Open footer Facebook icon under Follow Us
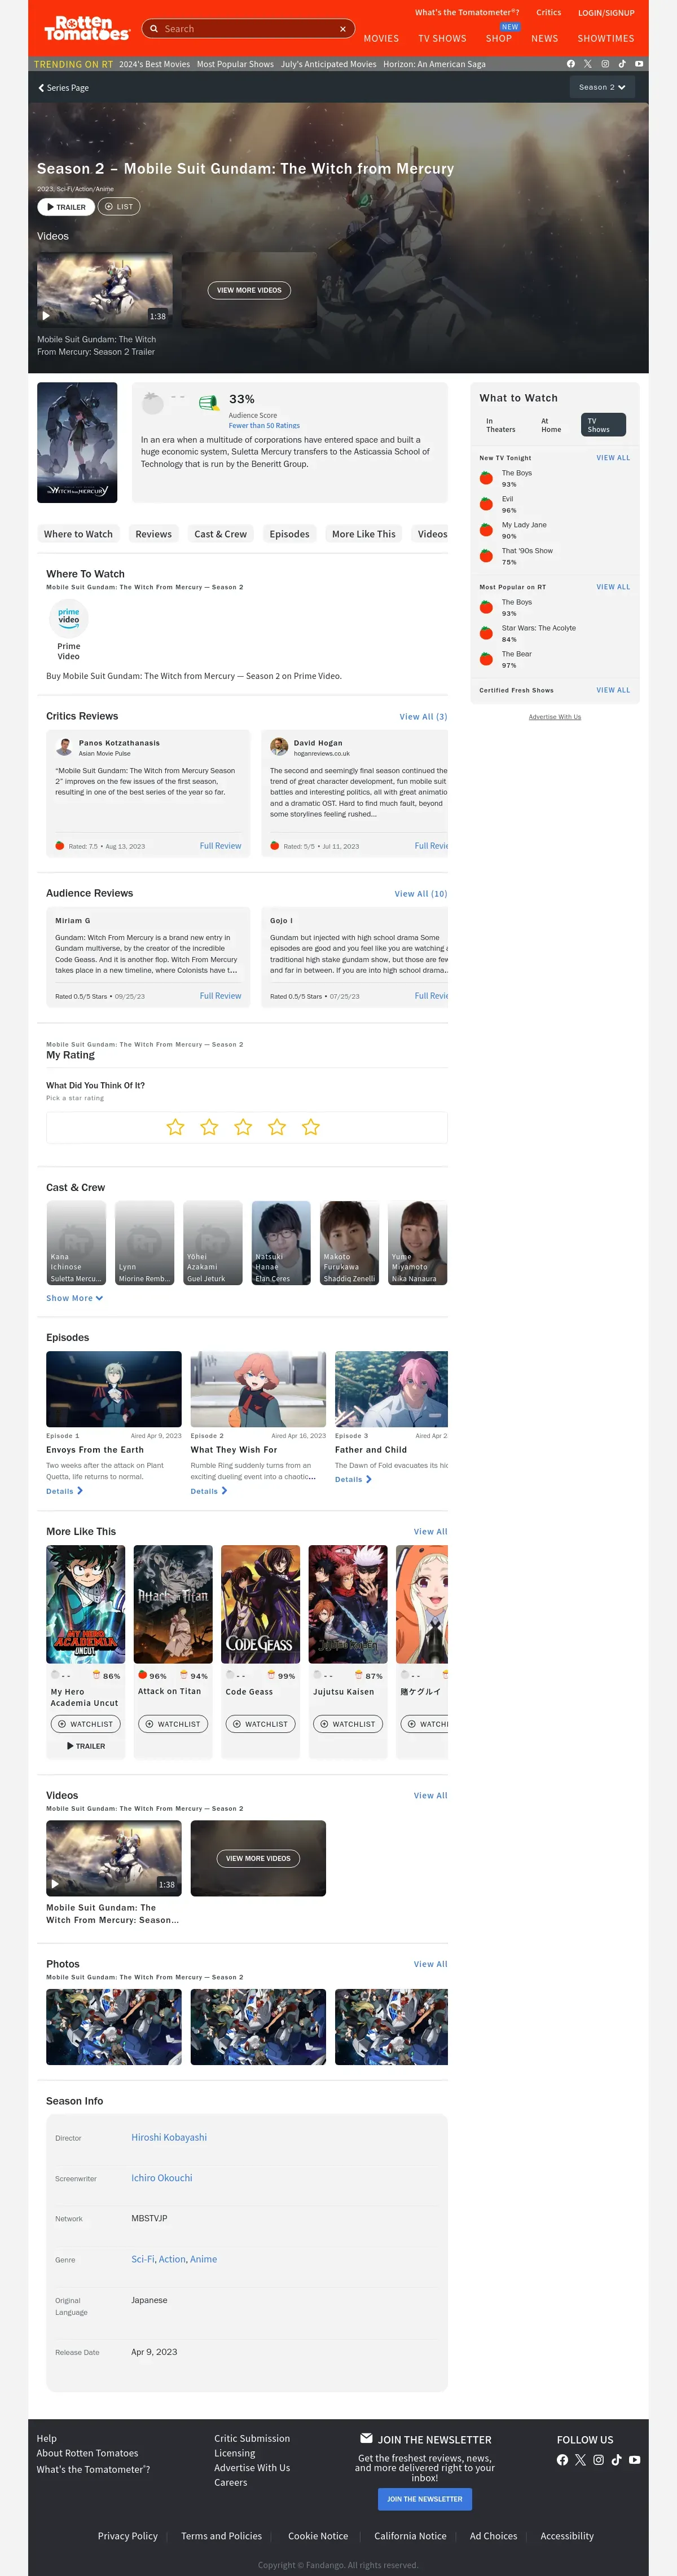The height and width of the screenshot is (2576, 677). click(x=562, y=2459)
